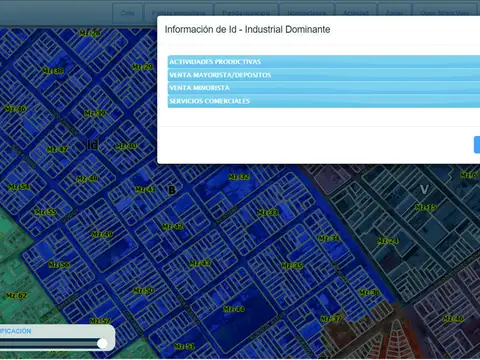The image size is (480, 360).
Task: Expand the VENTA MAYORISTA/DEPOSITOS section
Action: (x=324, y=75)
